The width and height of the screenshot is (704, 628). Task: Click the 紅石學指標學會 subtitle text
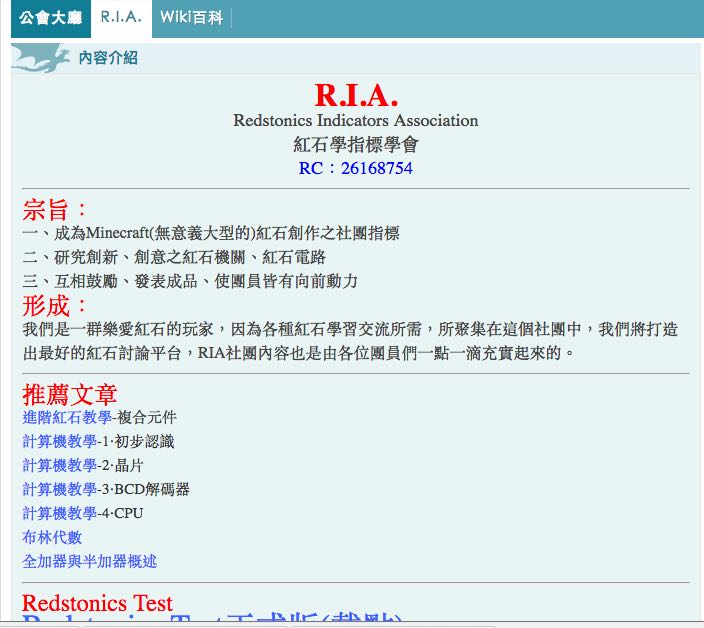[x=355, y=145]
